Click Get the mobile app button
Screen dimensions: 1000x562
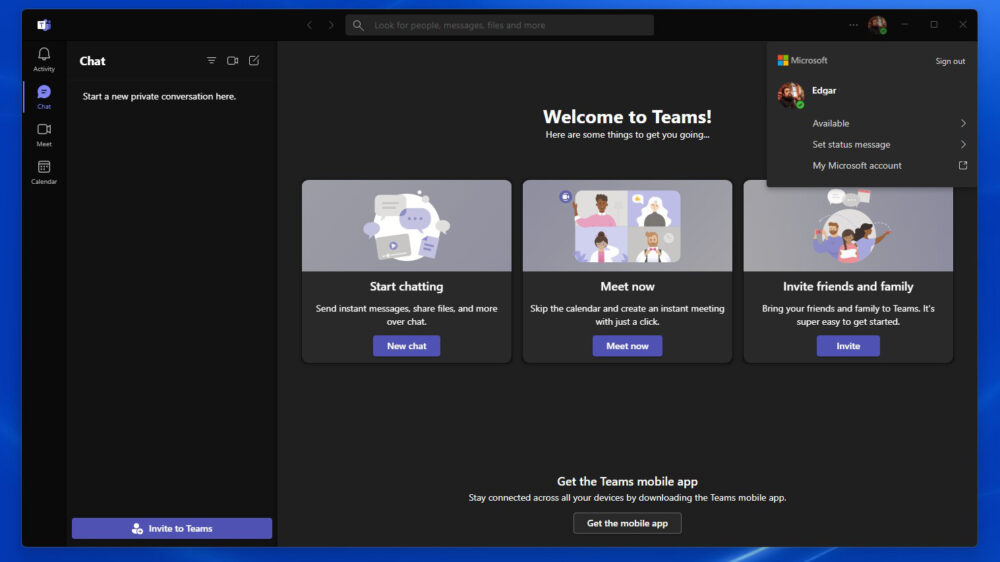tap(627, 523)
